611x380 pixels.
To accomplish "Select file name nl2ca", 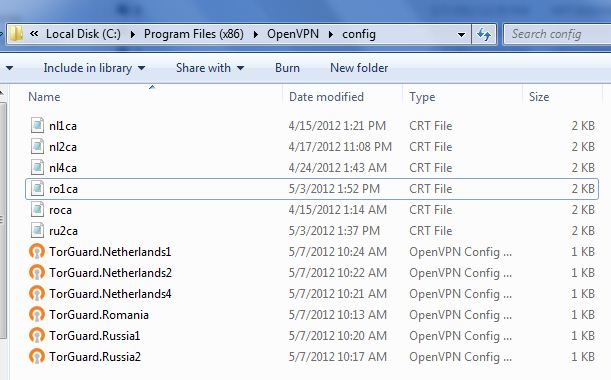I will [63, 147].
